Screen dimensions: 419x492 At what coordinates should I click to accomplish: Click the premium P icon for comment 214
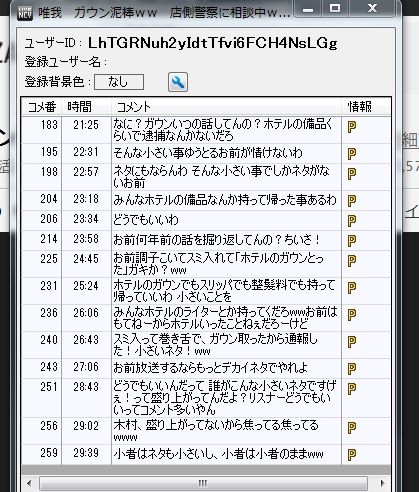[x=352, y=240]
